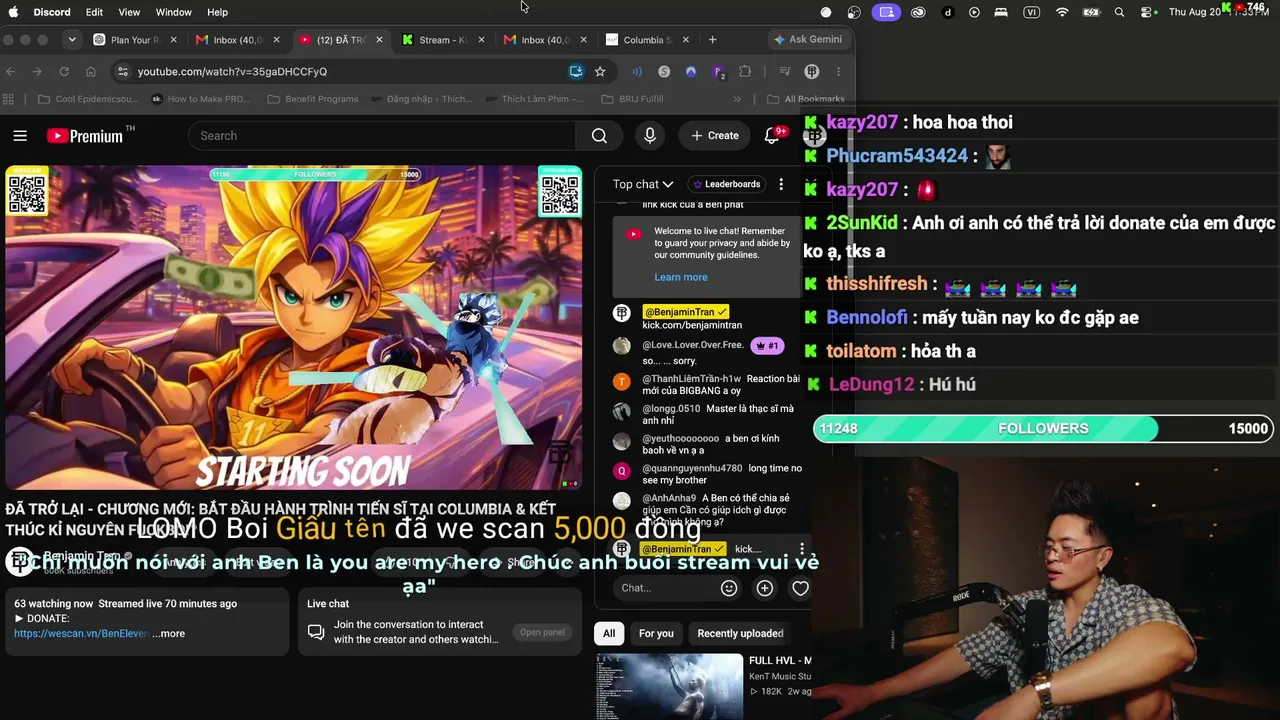Open Wi-Fi status in menu bar

1062,12
